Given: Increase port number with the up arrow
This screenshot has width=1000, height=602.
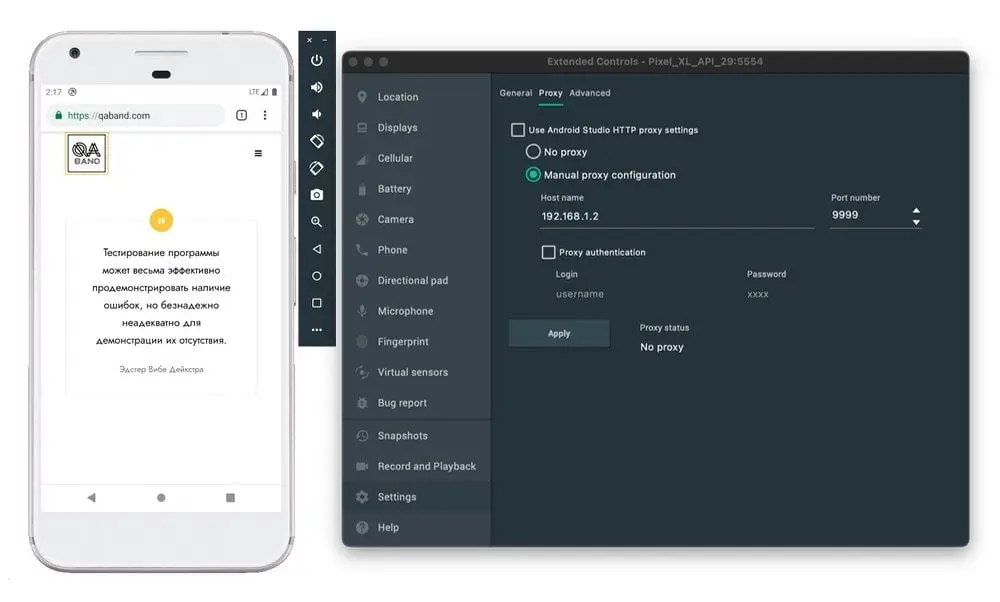Looking at the screenshot, I should [x=916, y=210].
